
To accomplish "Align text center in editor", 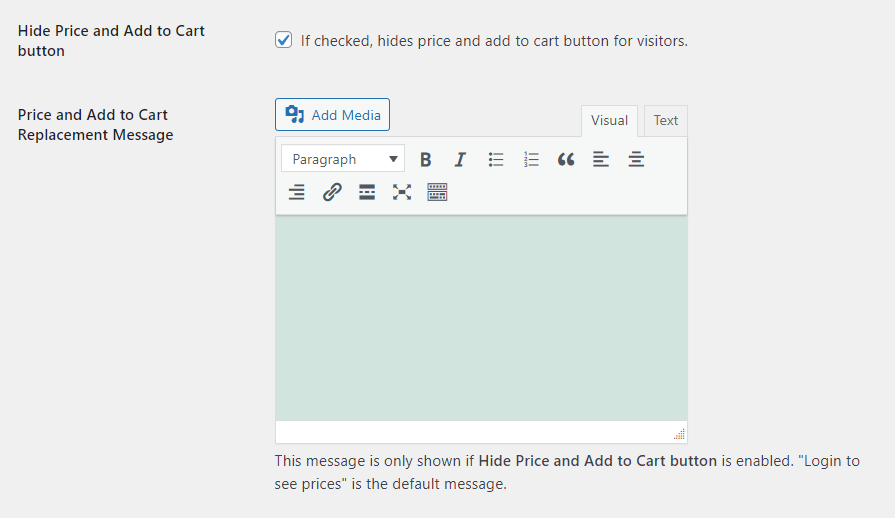I will click(636, 159).
